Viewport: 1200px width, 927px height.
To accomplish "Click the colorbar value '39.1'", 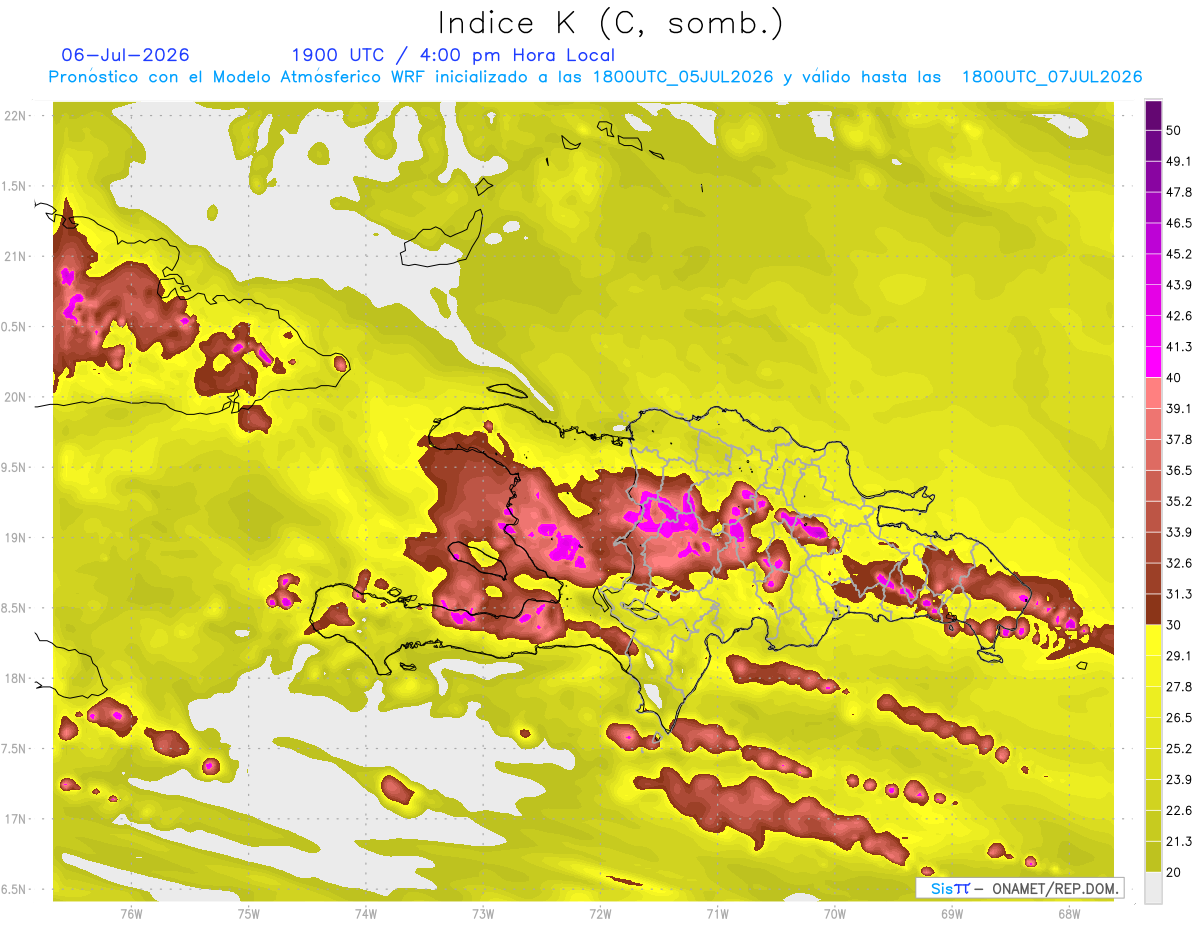I will click(x=1179, y=409).
